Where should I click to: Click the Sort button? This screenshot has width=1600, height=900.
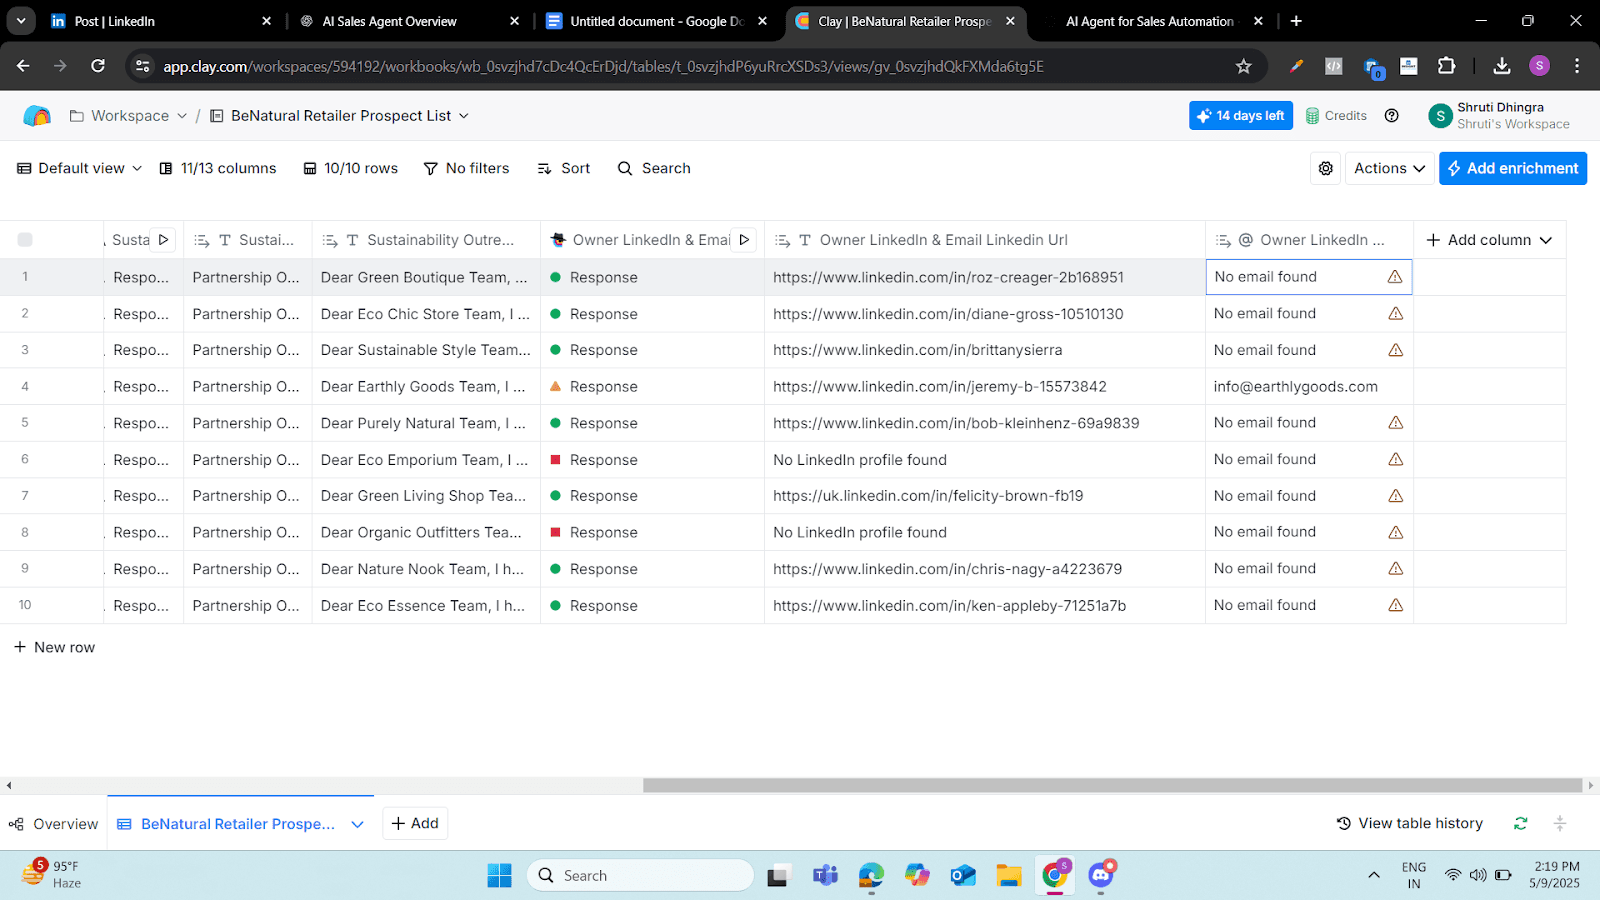(x=564, y=168)
